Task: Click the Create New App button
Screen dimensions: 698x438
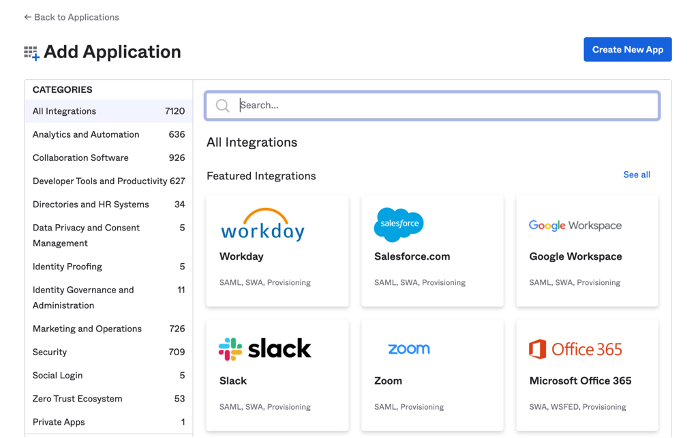Action: click(628, 49)
